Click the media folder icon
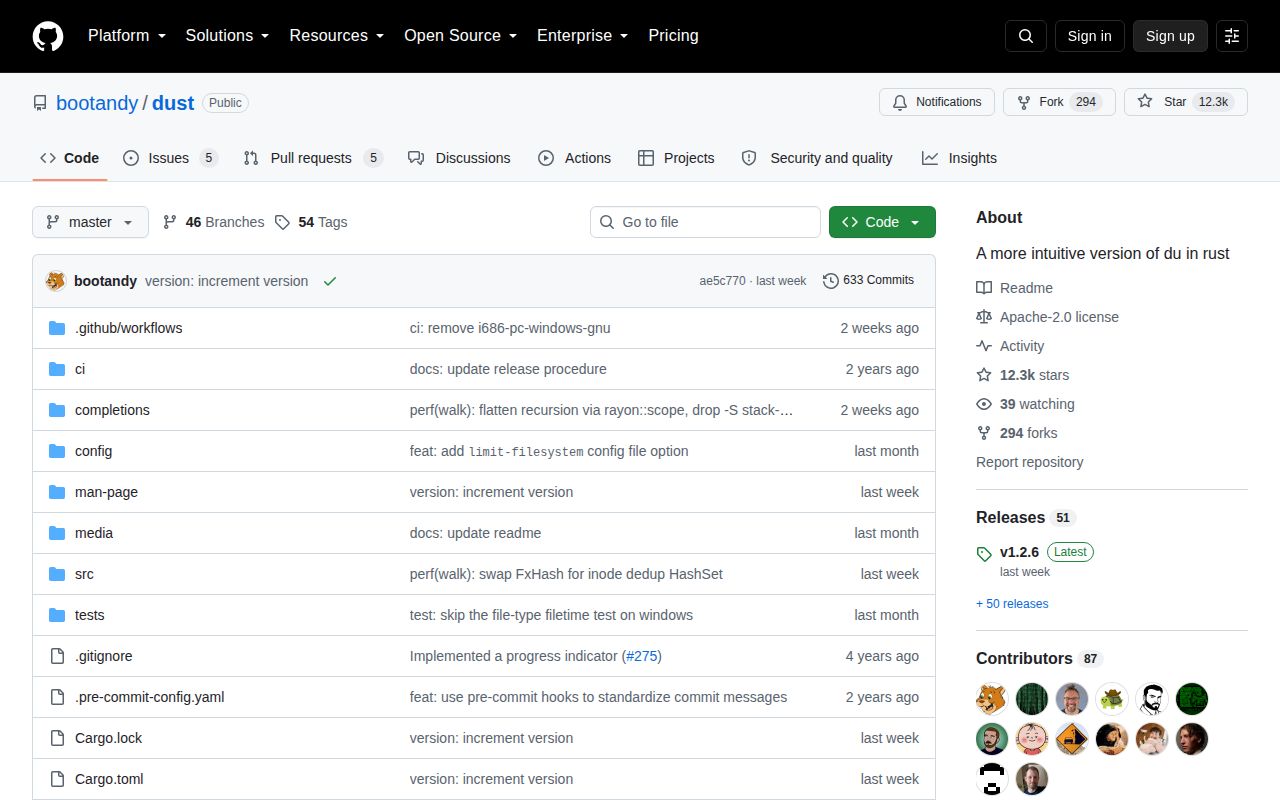Image resolution: width=1280 pixels, height=800 pixels. tap(57, 533)
